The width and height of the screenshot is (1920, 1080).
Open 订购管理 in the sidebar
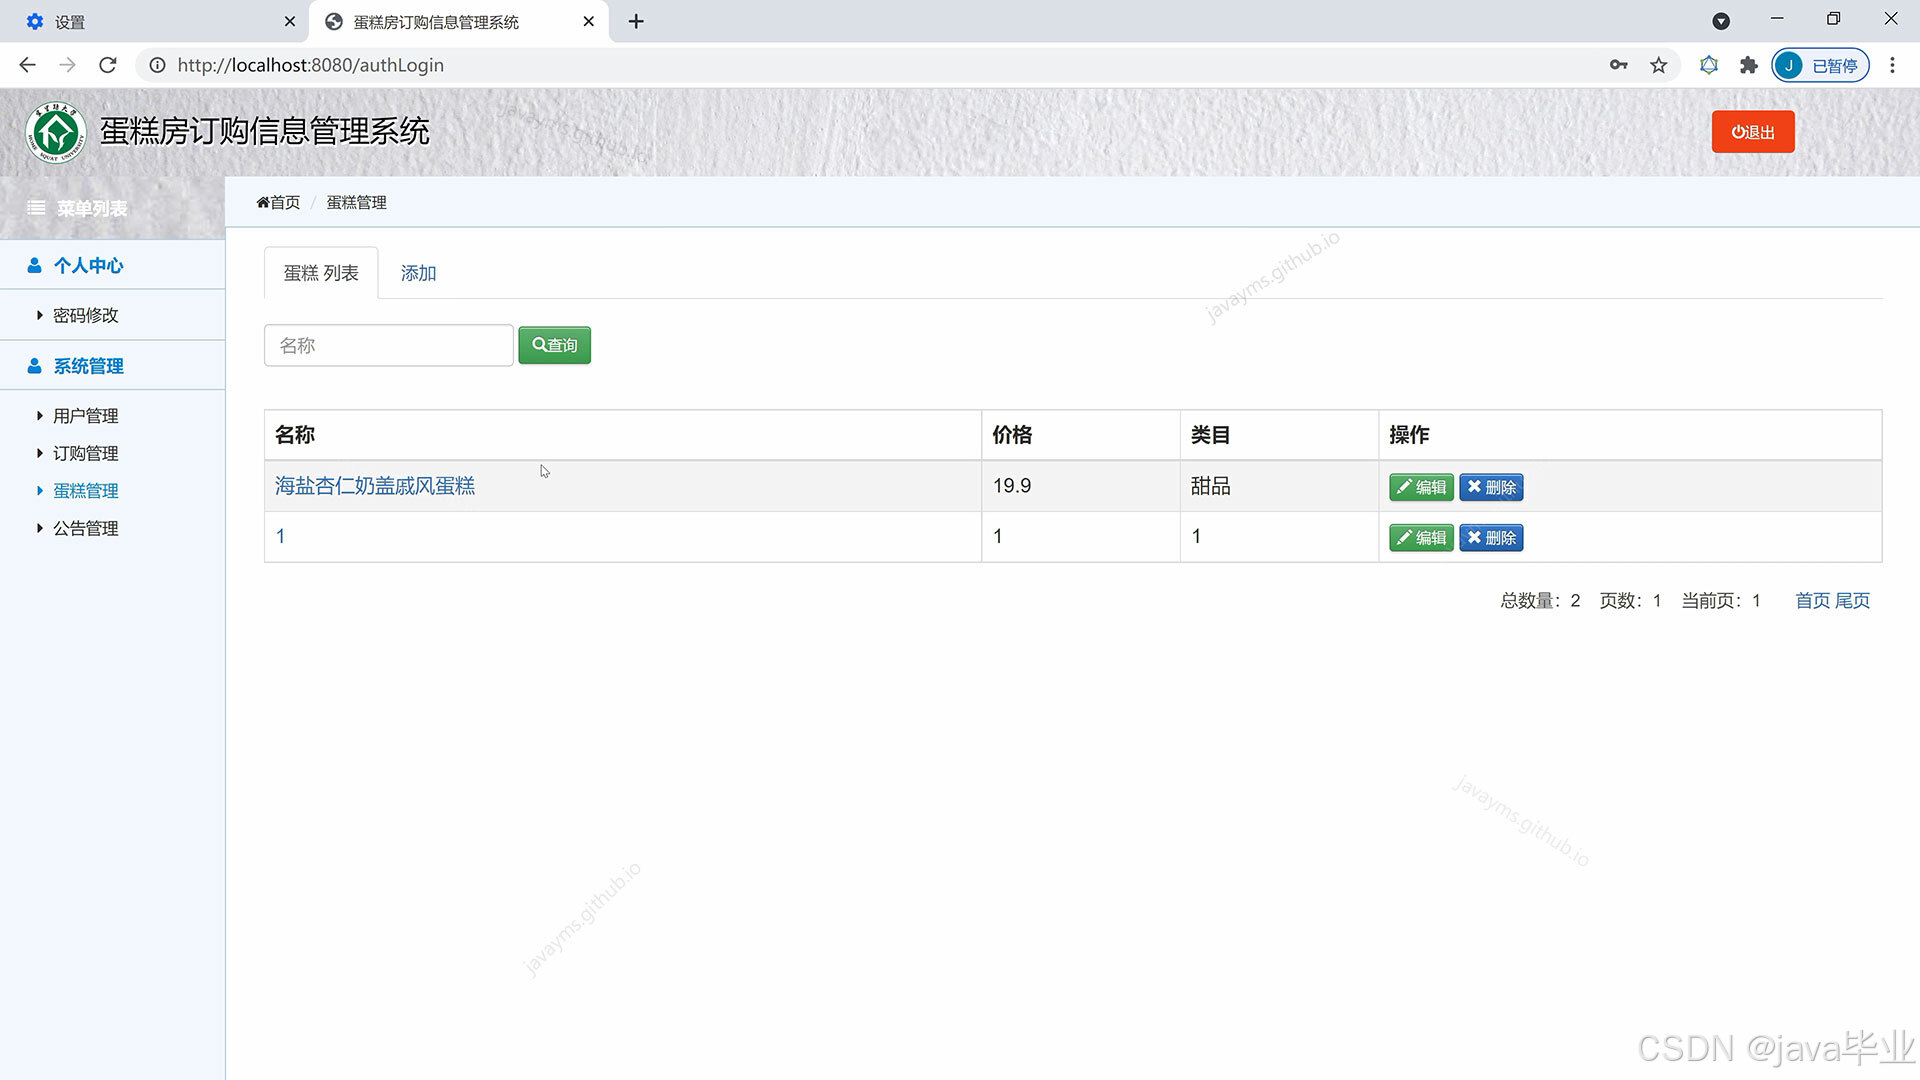[85, 454]
